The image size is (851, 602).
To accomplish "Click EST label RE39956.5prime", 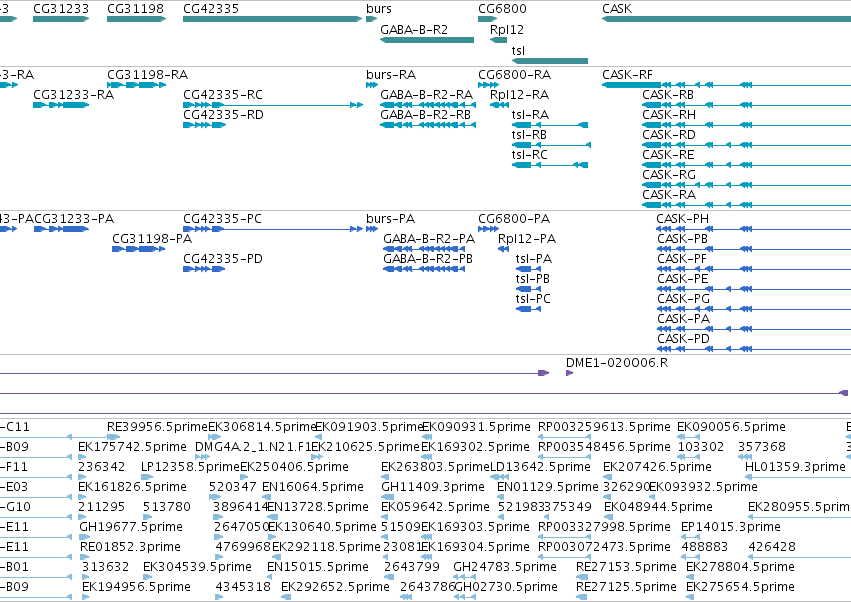I will [157, 427].
